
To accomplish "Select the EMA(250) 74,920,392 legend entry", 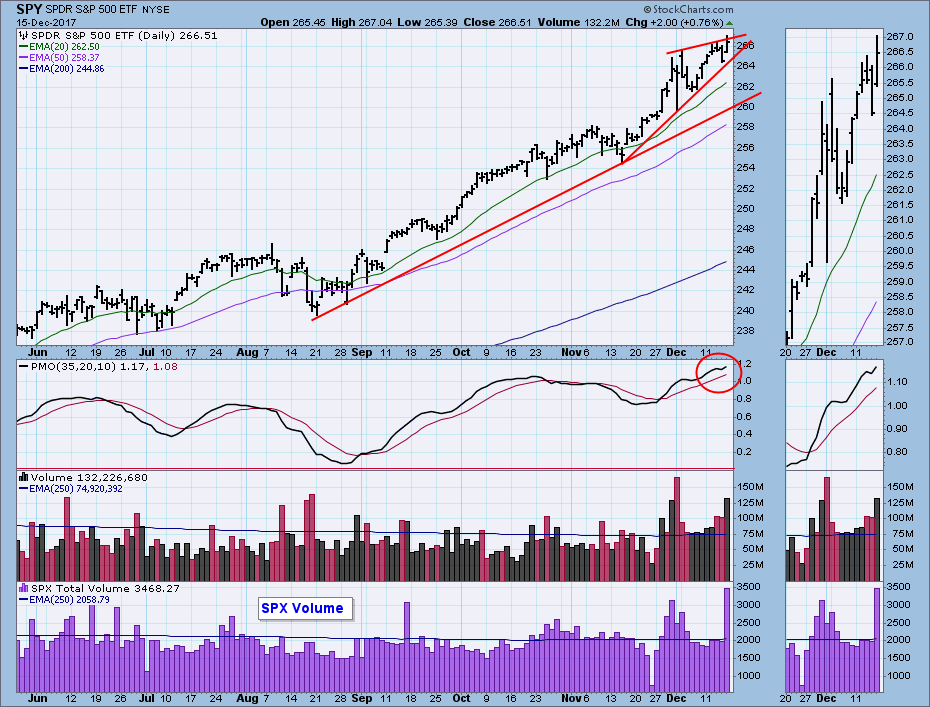I will 76,489.
